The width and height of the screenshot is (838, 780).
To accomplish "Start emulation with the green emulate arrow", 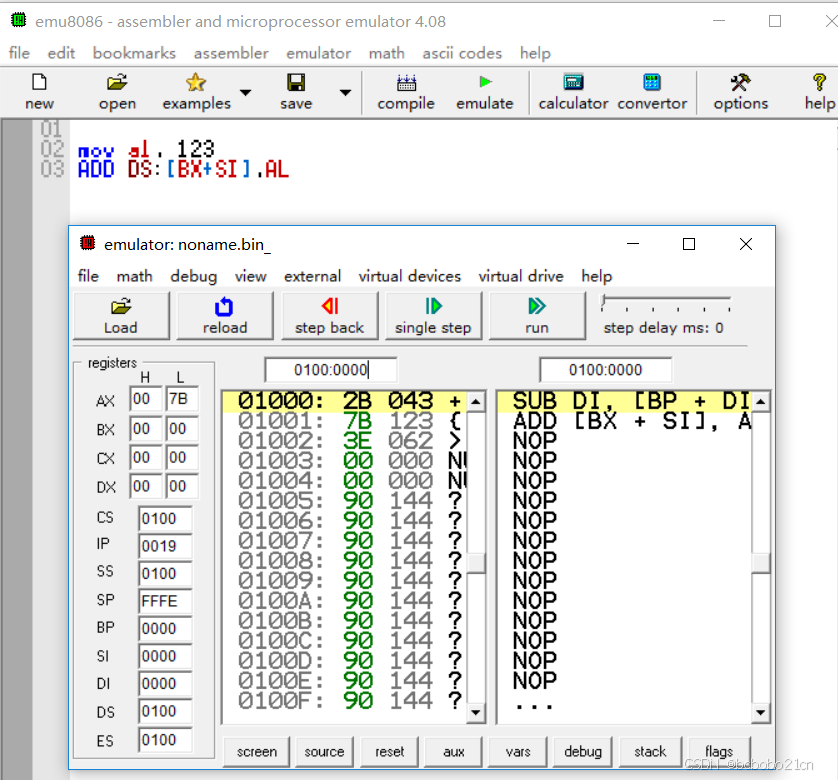I will [485, 91].
